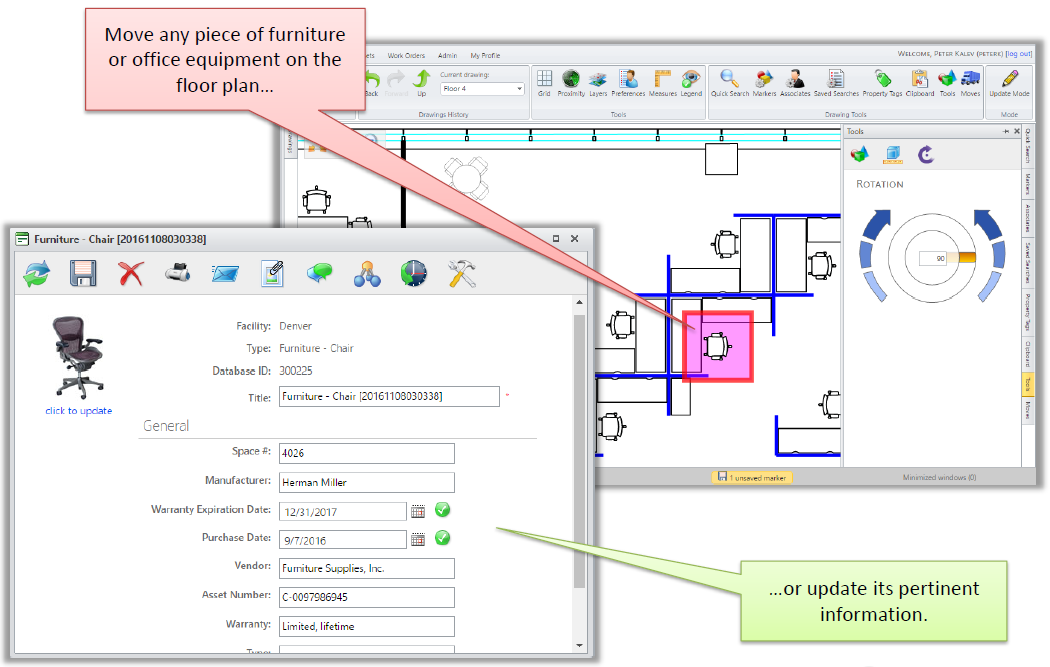Open the Work Orders menu

click(x=406, y=56)
